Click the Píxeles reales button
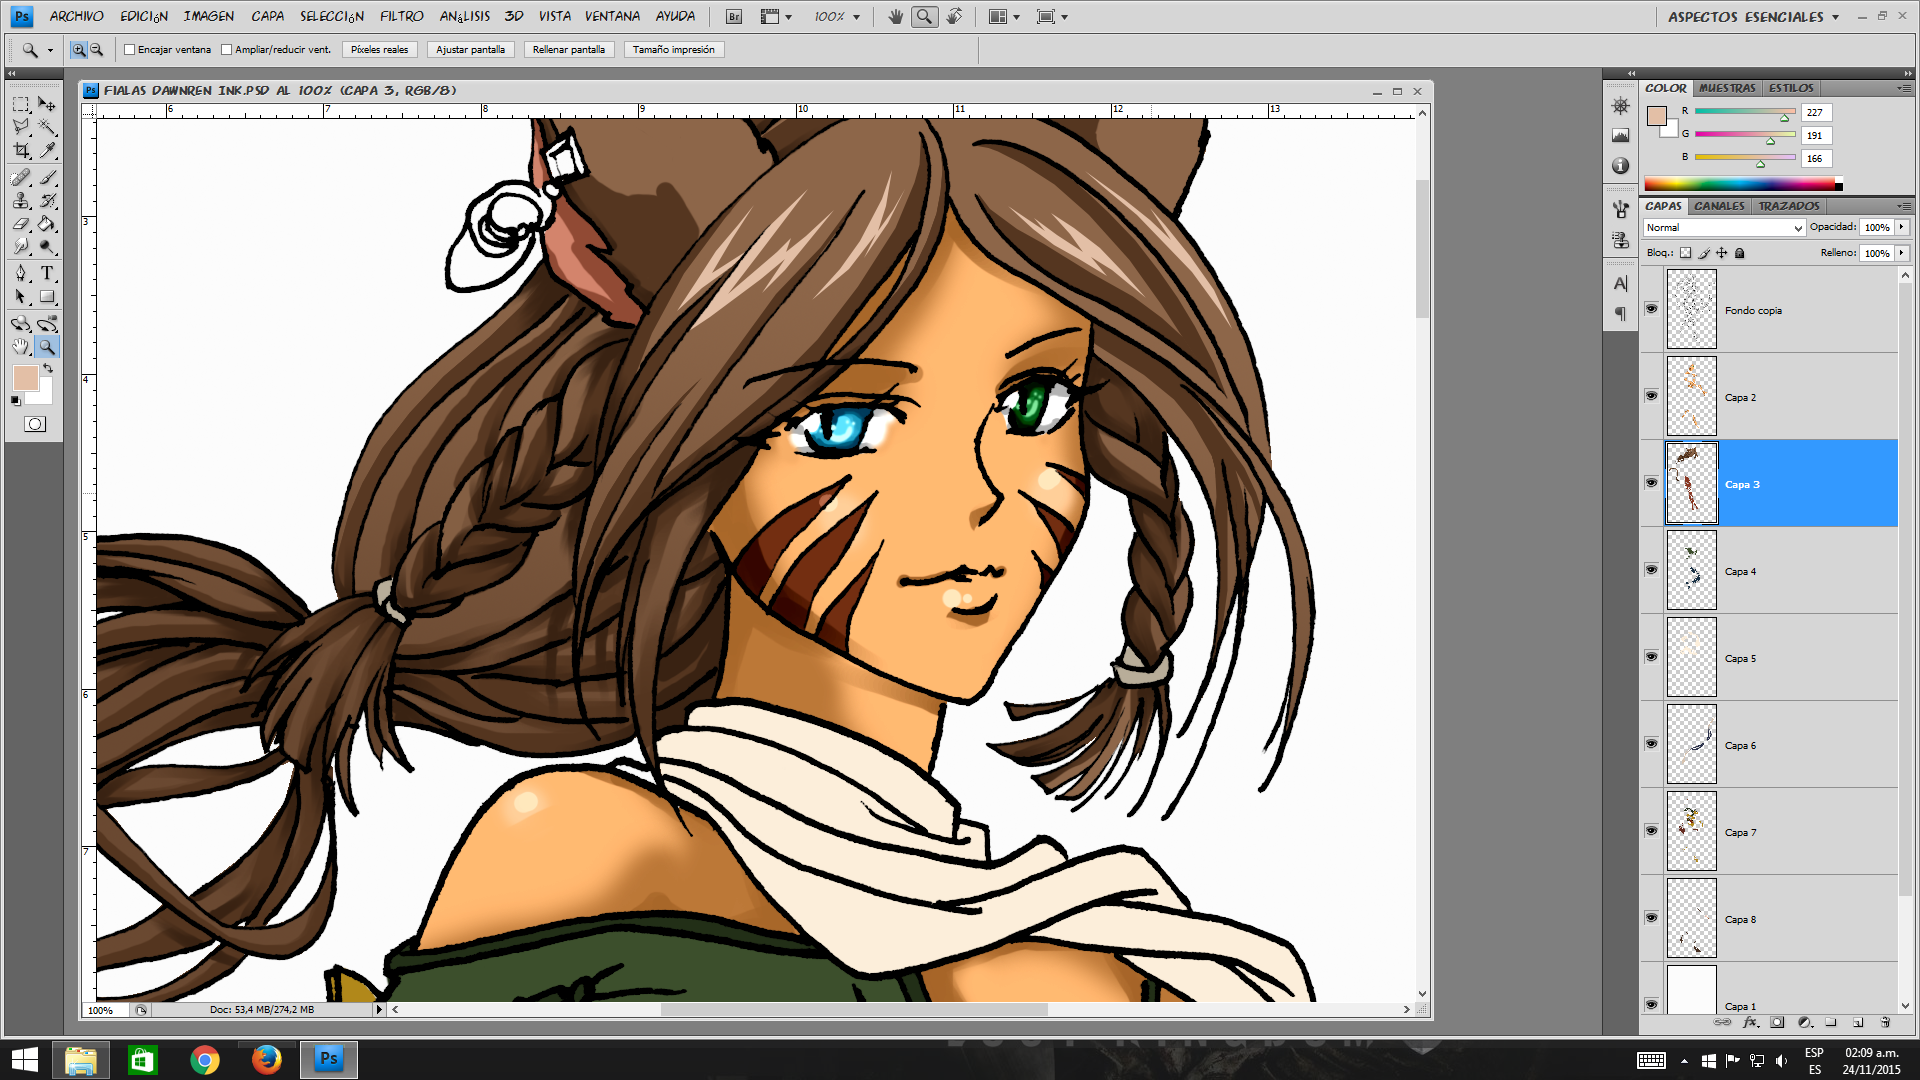The width and height of the screenshot is (1920, 1080). [x=379, y=49]
